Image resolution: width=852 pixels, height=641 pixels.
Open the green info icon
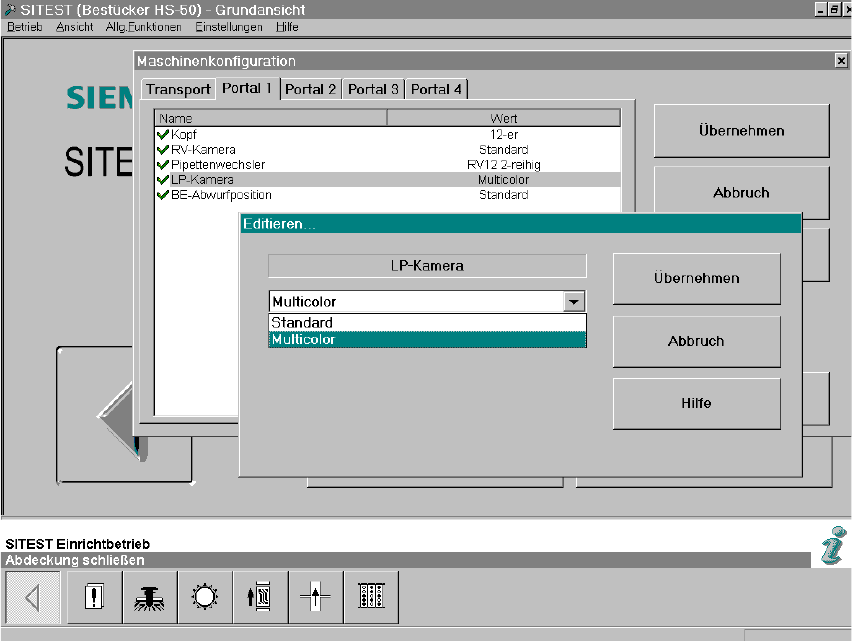[832, 547]
